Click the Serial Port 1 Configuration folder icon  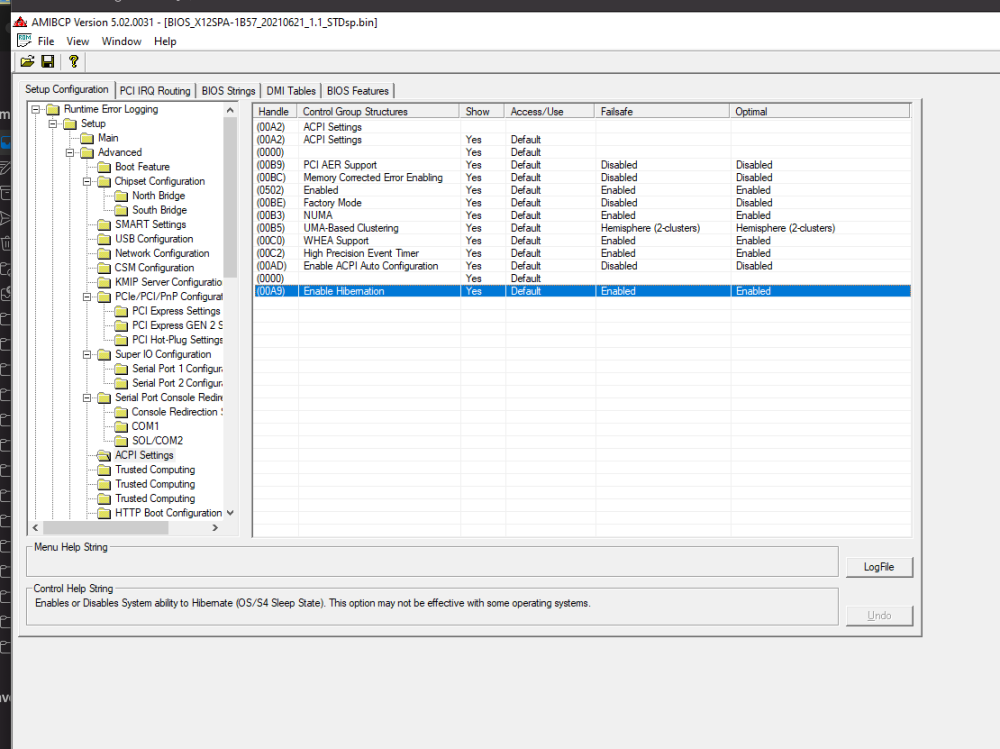tap(121, 369)
